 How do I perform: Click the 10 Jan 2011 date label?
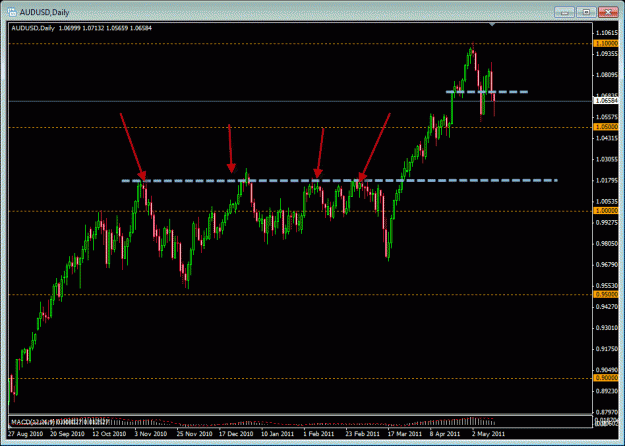(277, 434)
